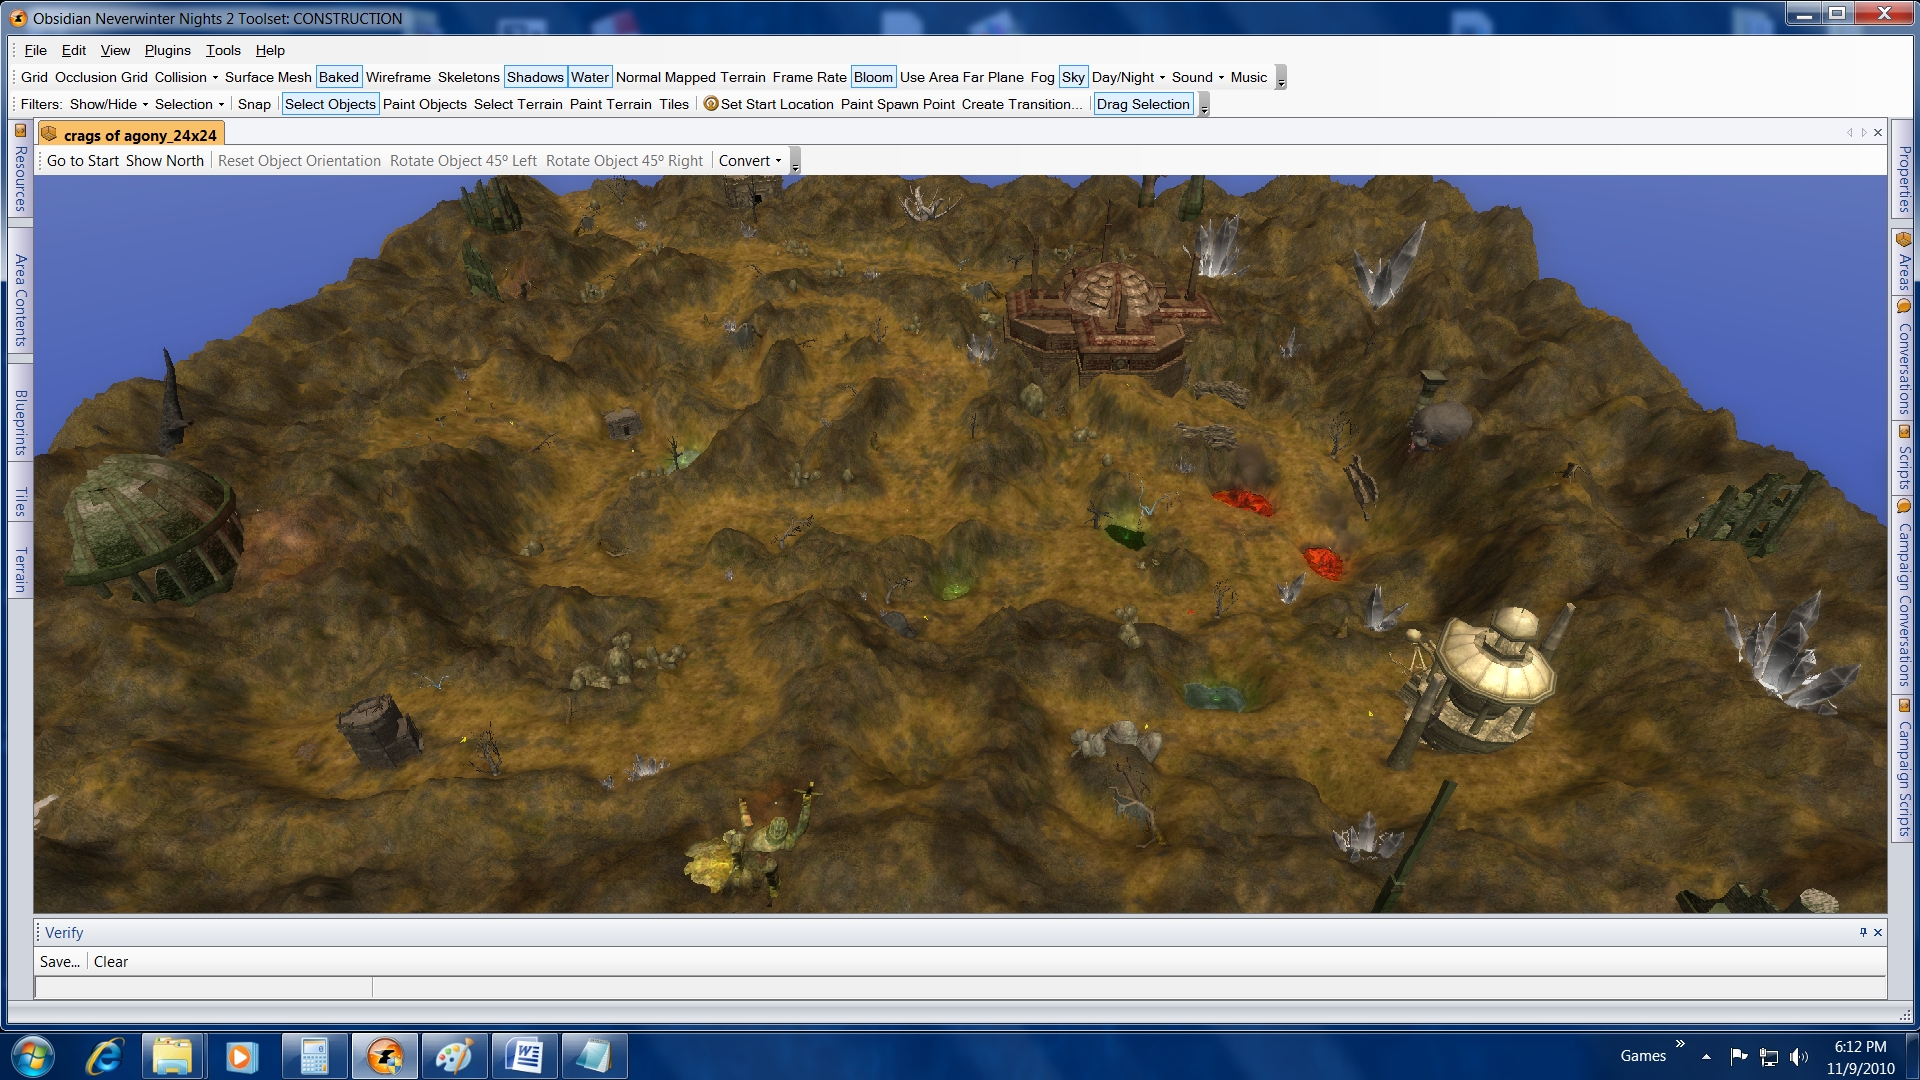Open the Conversations side panel icon
Image resolution: width=1920 pixels, height=1080 pixels.
pyautogui.click(x=1903, y=307)
